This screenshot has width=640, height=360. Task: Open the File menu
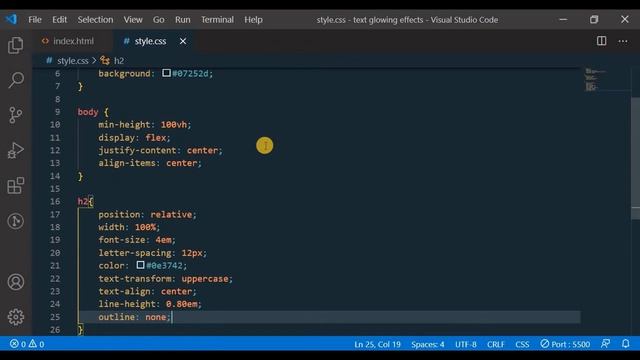(x=35, y=20)
